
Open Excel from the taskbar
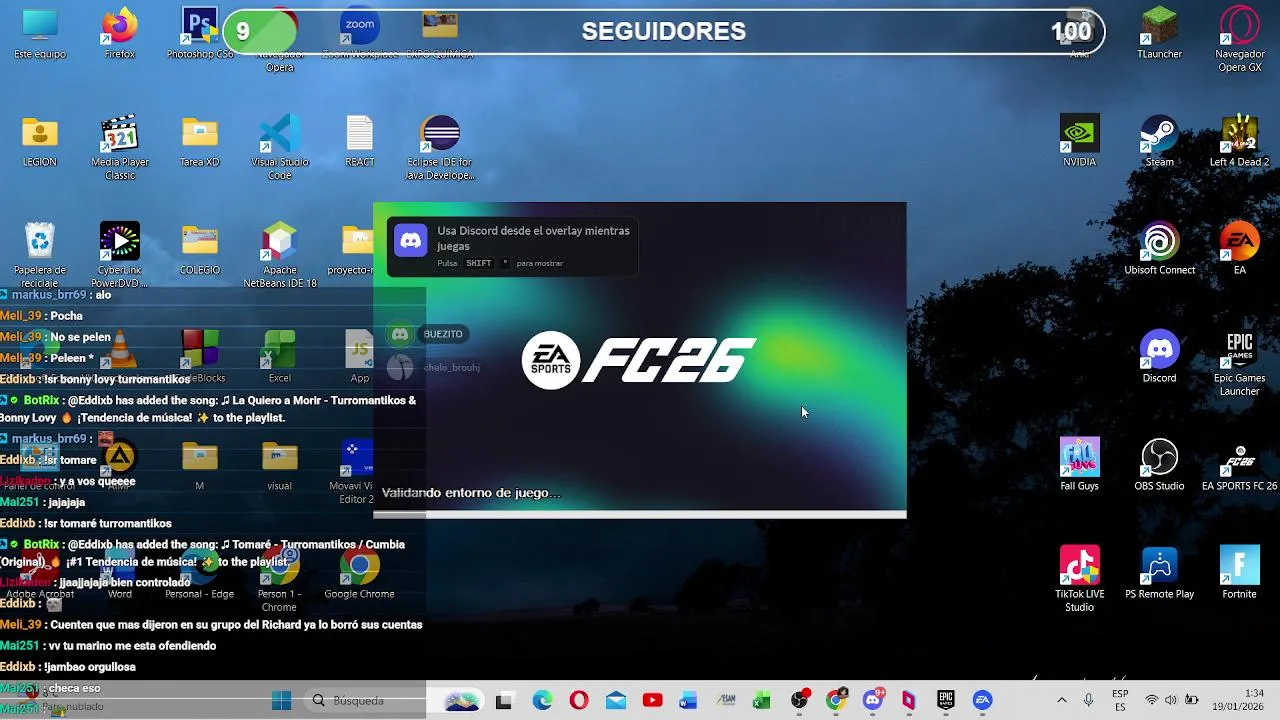(762, 701)
